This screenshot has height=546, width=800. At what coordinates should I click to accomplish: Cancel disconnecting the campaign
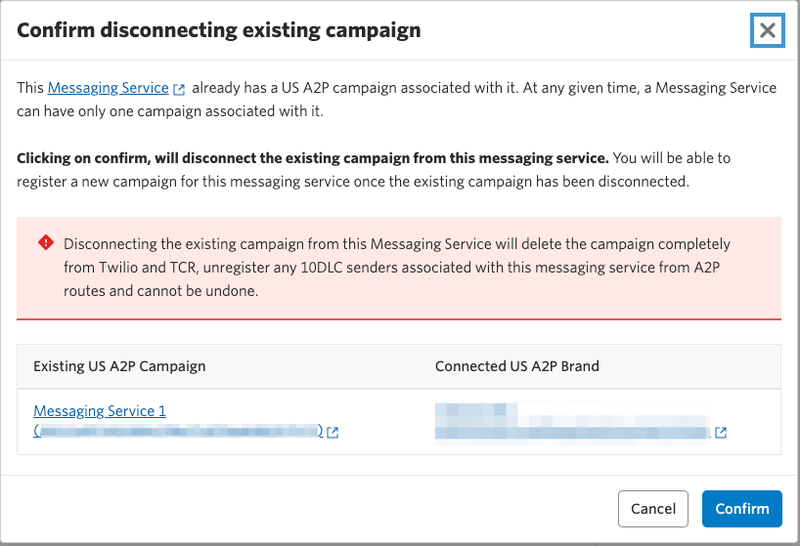pyautogui.click(x=653, y=509)
